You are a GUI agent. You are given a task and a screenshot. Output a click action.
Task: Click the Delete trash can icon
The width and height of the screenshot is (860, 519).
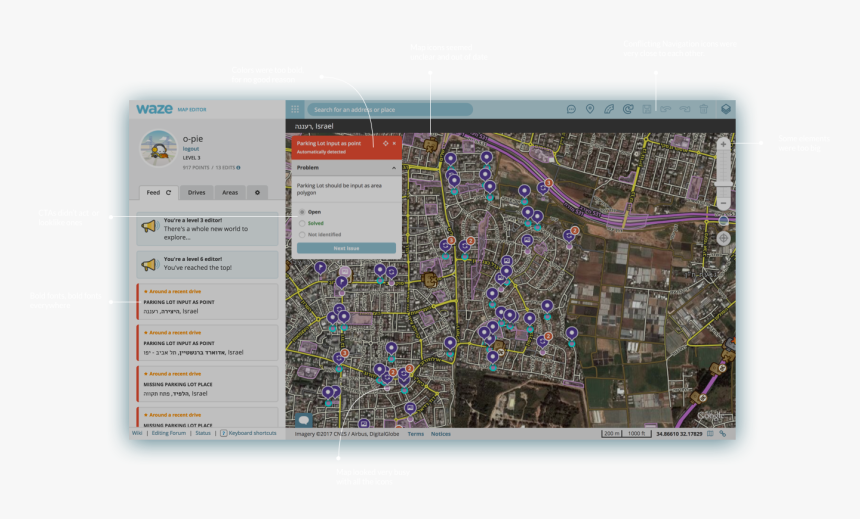704,109
